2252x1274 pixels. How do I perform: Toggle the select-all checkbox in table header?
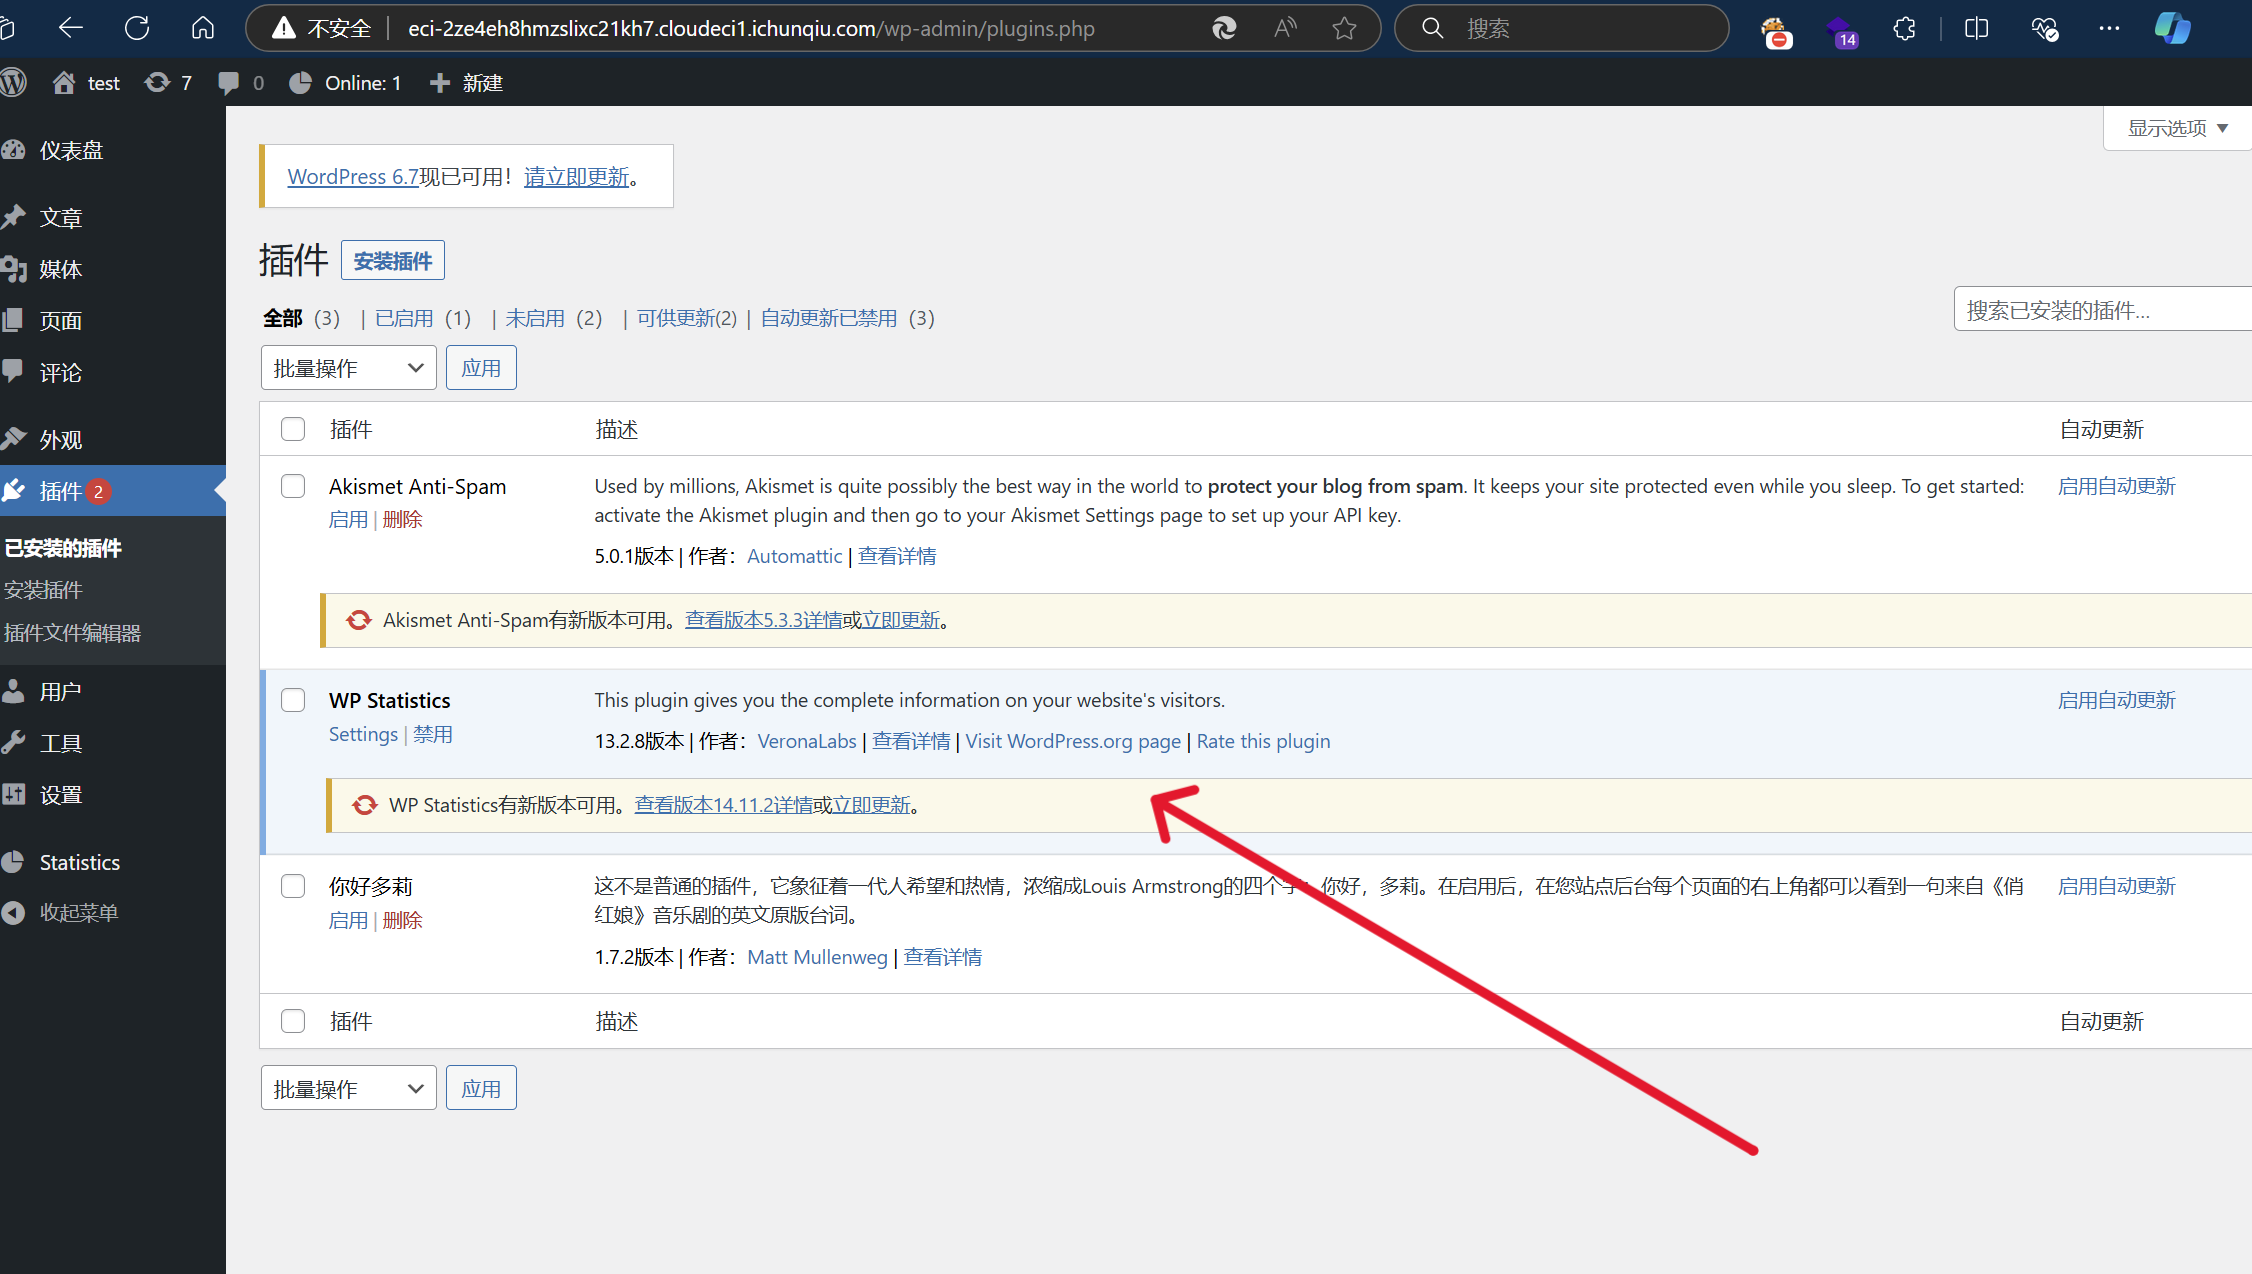[x=293, y=429]
